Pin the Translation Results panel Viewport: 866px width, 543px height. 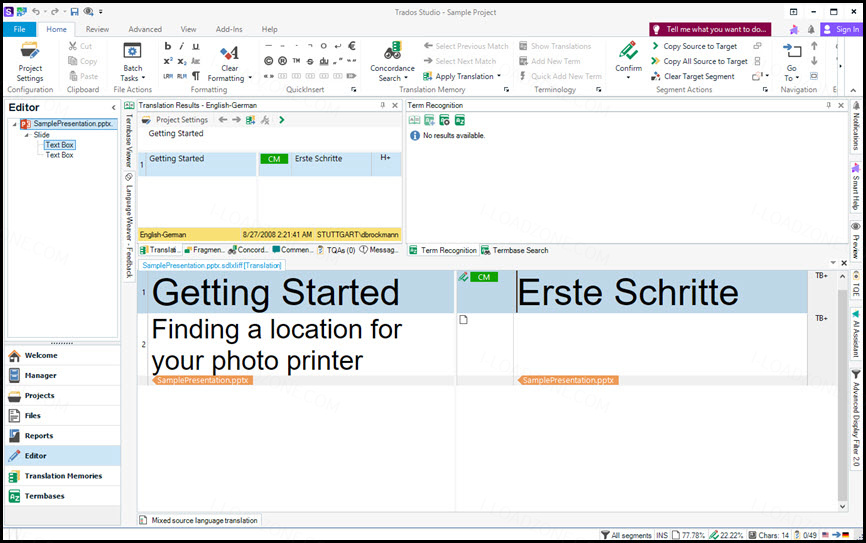pos(382,105)
